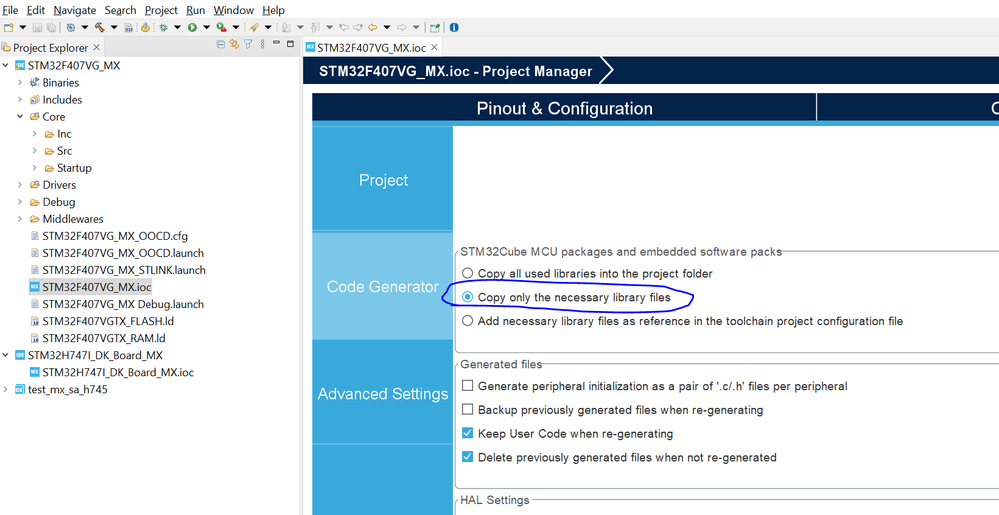
Task: Open the Project menu
Action: click(x=161, y=10)
